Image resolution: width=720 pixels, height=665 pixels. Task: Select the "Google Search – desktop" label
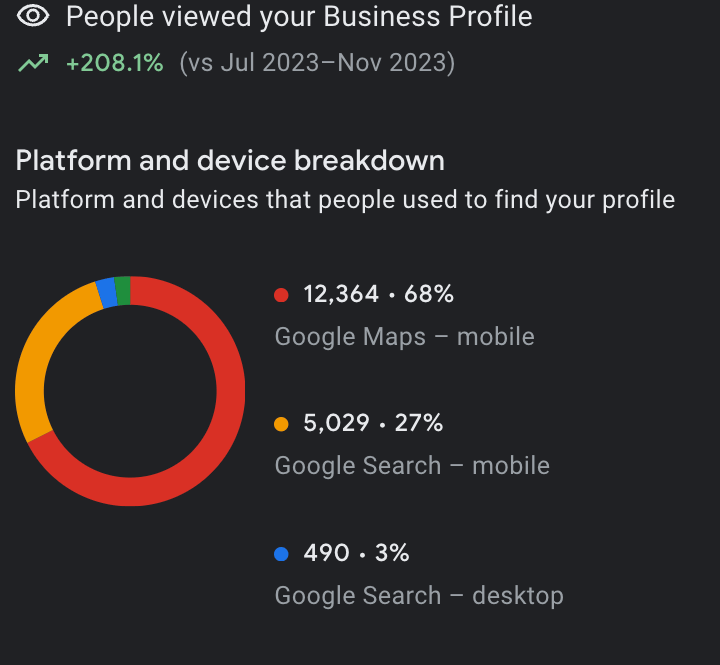(x=419, y=595)
